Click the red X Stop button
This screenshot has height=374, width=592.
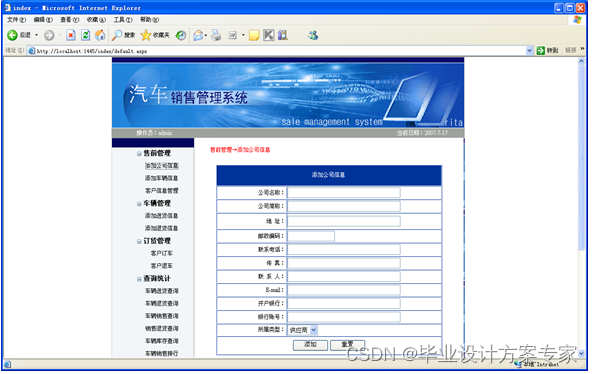(x=71, y=35)
